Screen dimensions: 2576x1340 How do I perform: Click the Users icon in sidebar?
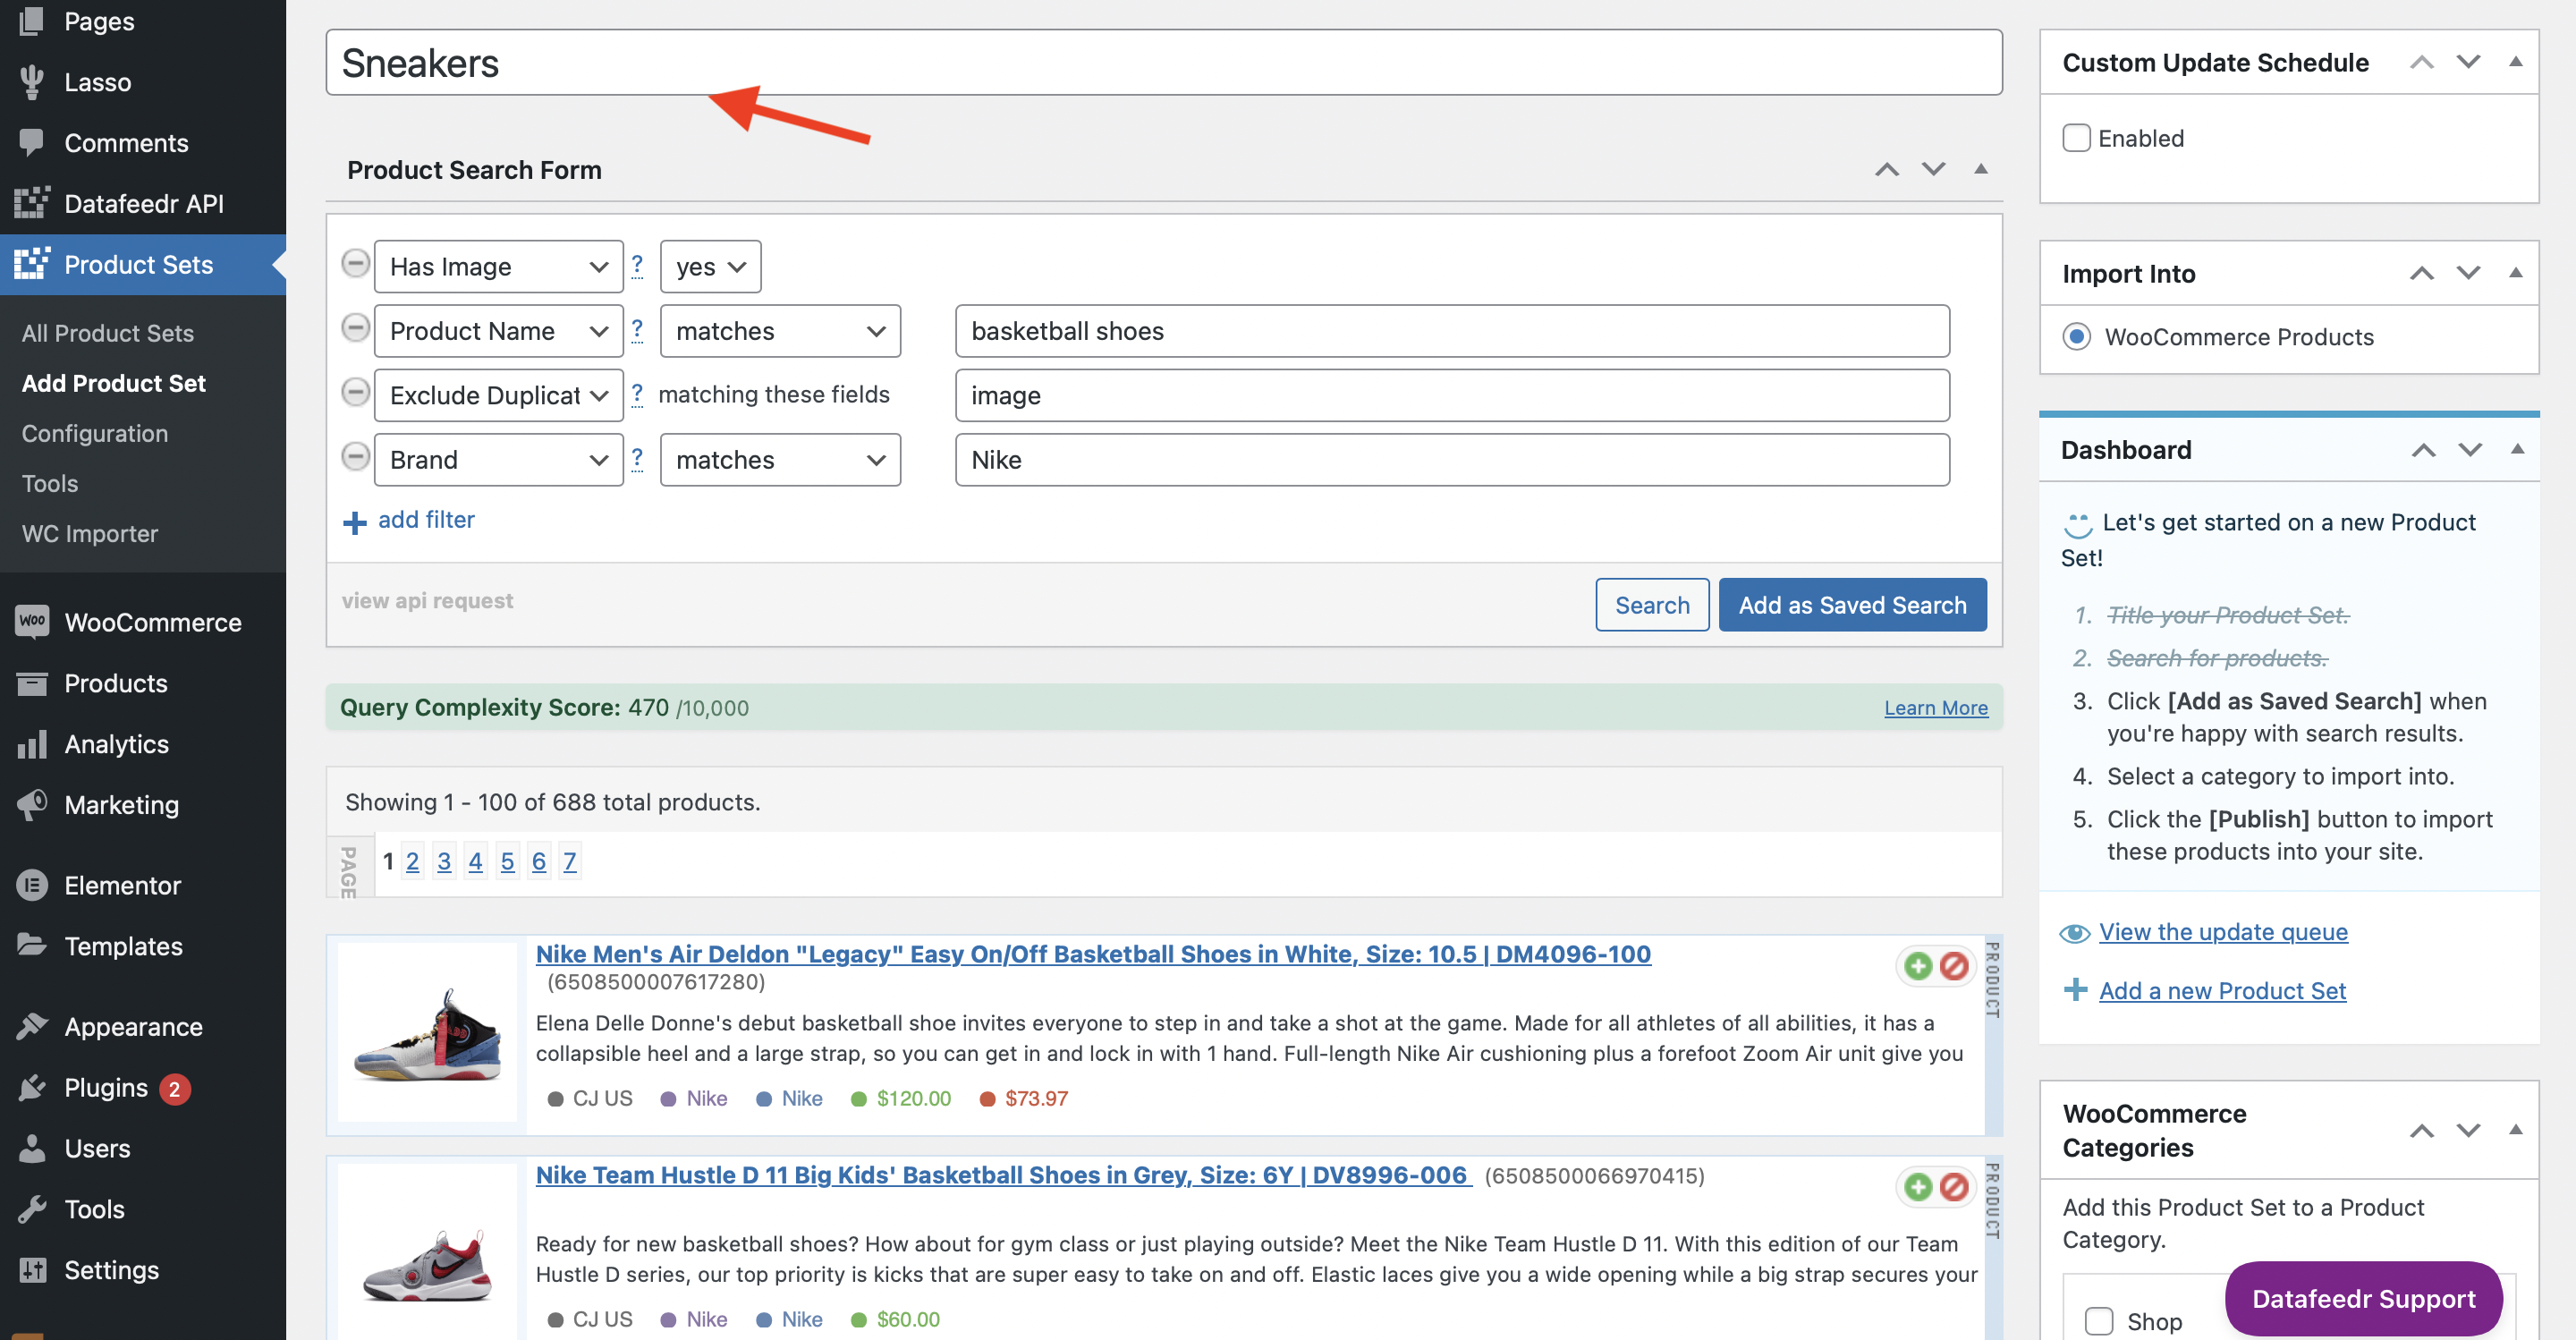[x=32, y=1148]
